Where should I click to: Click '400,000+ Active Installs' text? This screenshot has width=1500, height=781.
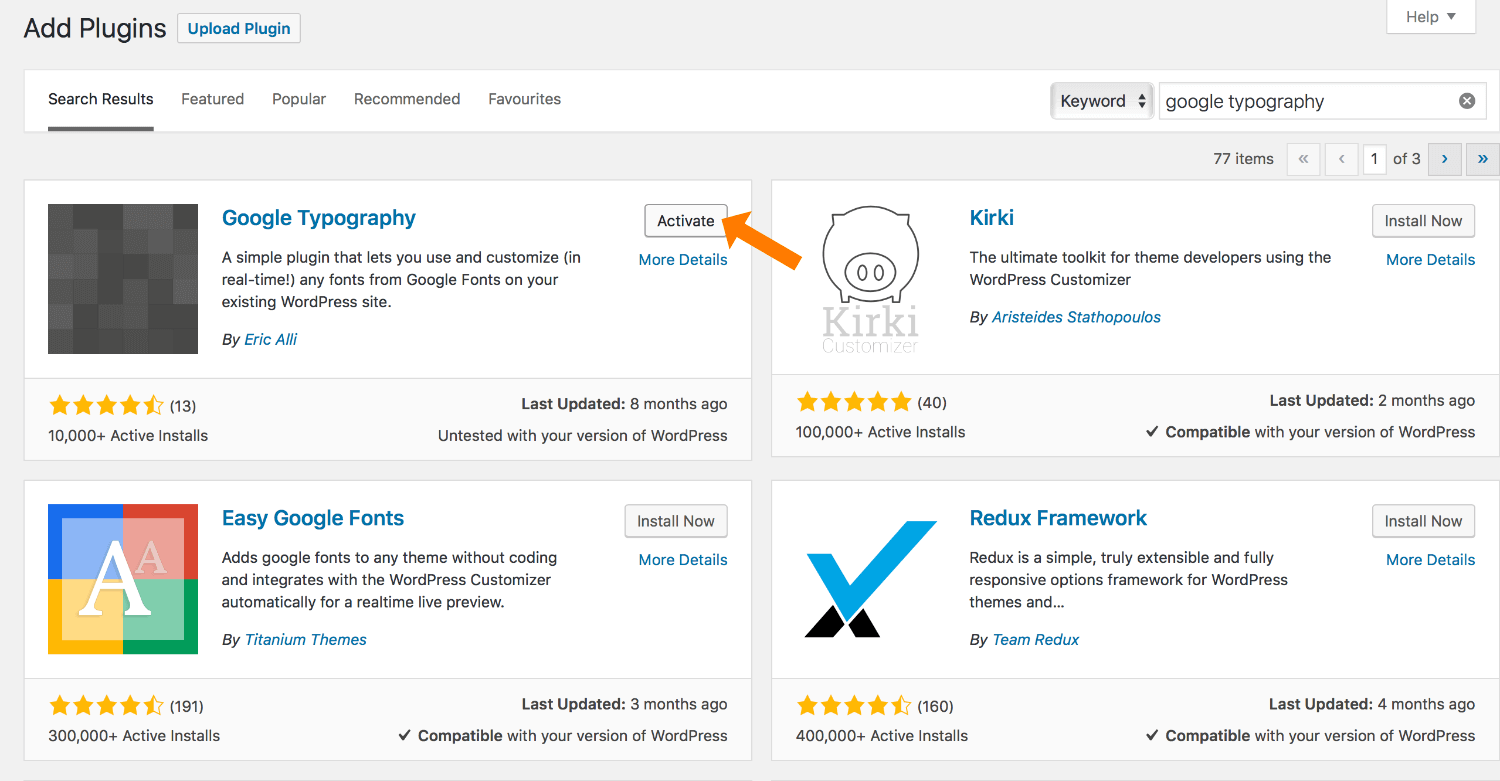tap(882, 735)
